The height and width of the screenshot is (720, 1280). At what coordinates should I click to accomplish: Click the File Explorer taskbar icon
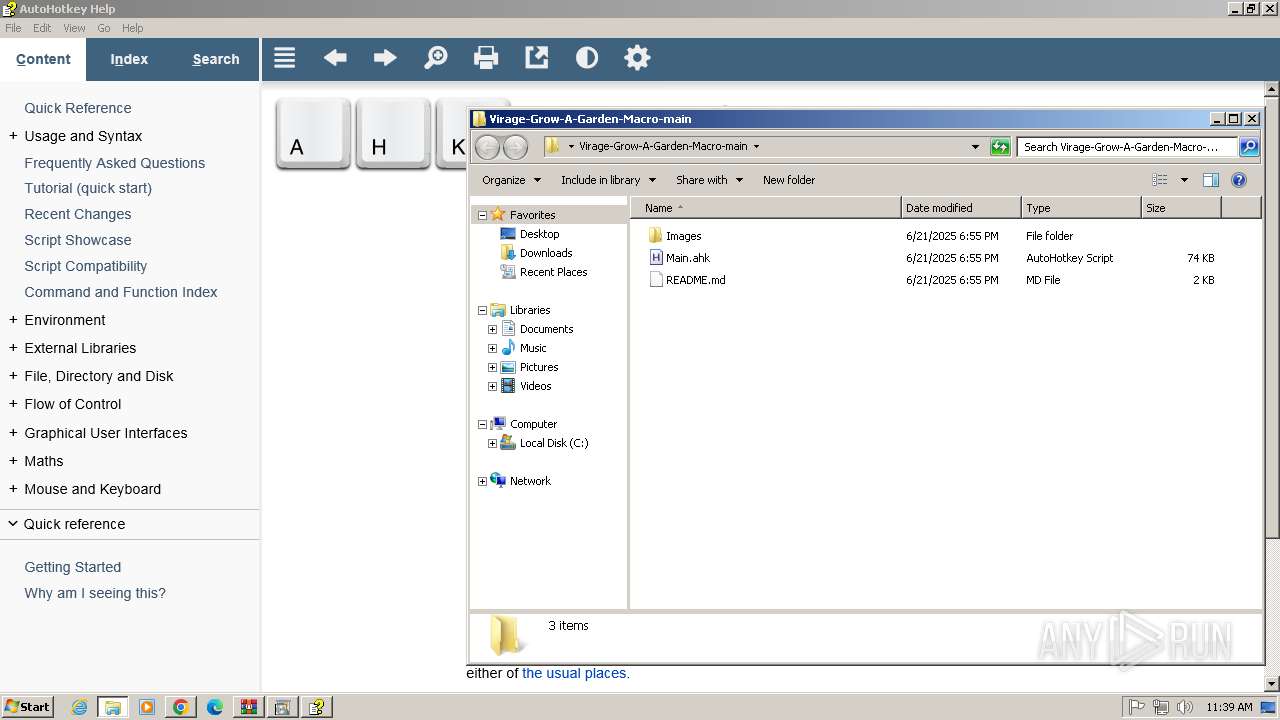point(113,707)
